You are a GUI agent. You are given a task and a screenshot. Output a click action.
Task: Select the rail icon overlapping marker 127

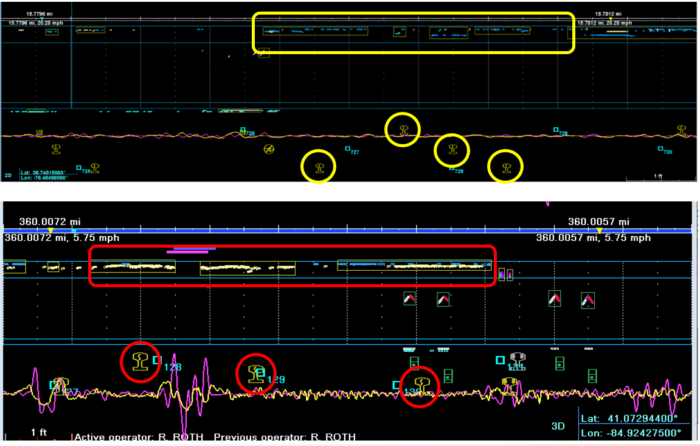click(x=61, y=385)
